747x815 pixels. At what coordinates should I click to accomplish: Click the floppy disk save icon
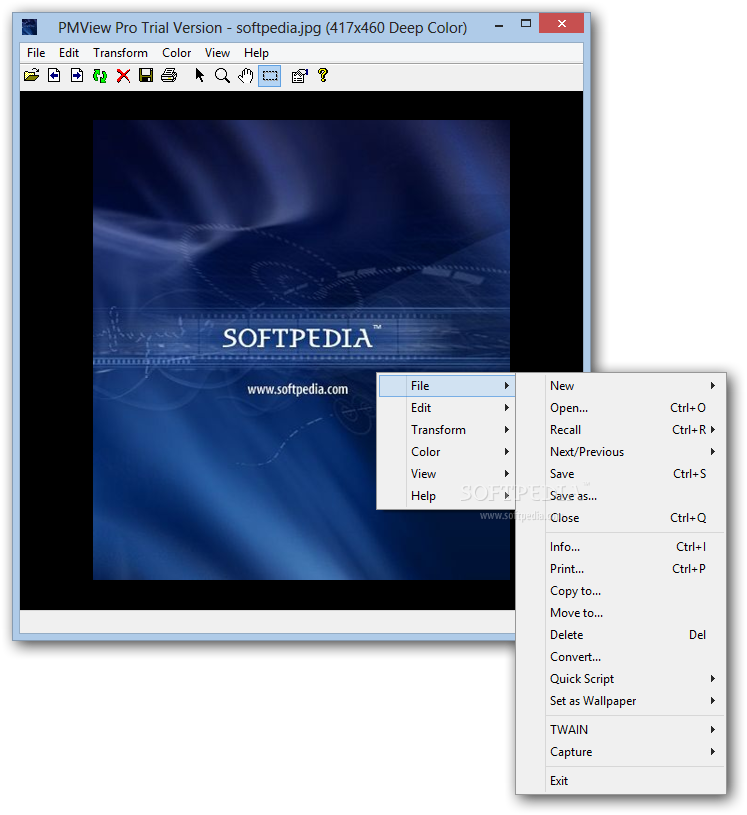click(146, 76)
